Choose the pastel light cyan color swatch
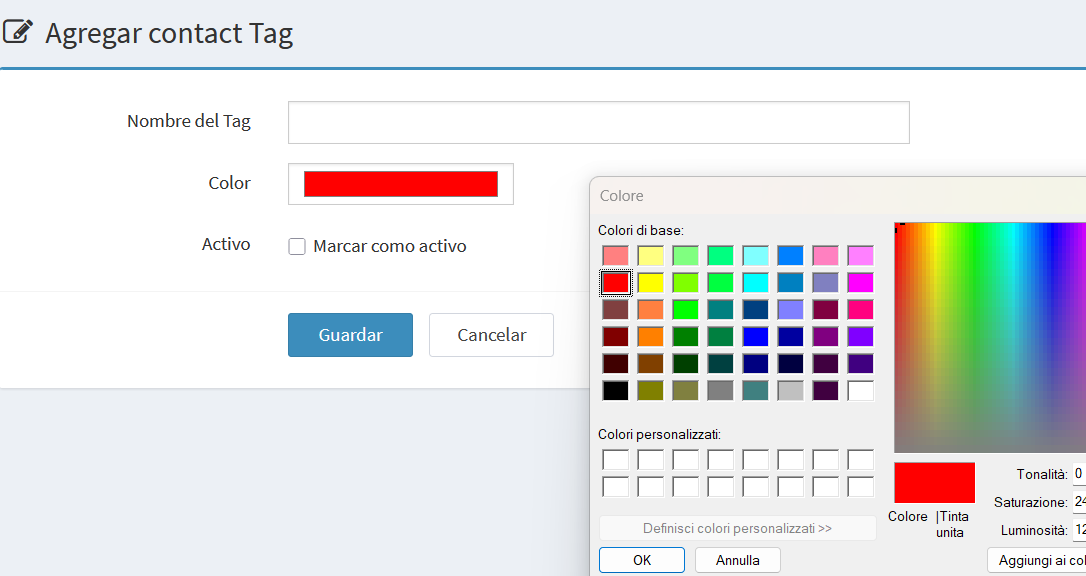Image resolution: width=1086 pixels, height=576 pixels. [756, 255]
